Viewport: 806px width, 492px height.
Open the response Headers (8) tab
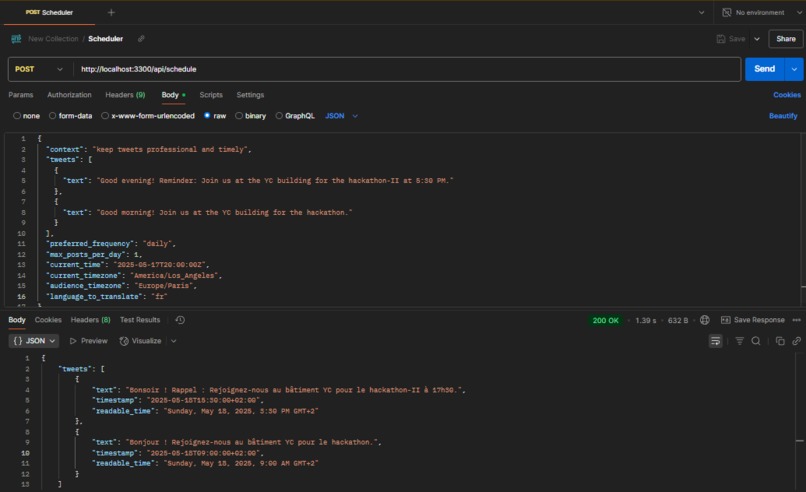[90, 320]
